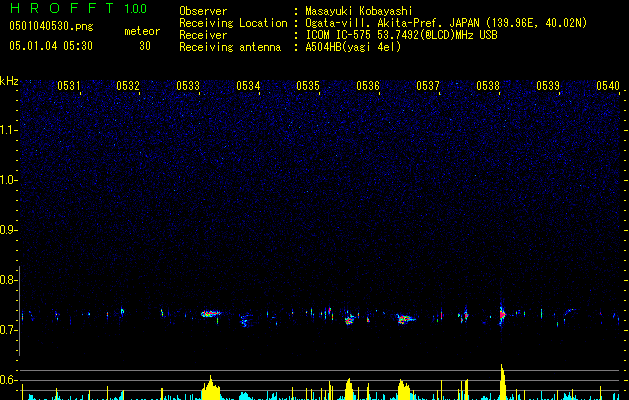The height and width of the screenshot is (400, 629).
Task: Click the 0.8 frequency axis label
Action: coord(9,280)
